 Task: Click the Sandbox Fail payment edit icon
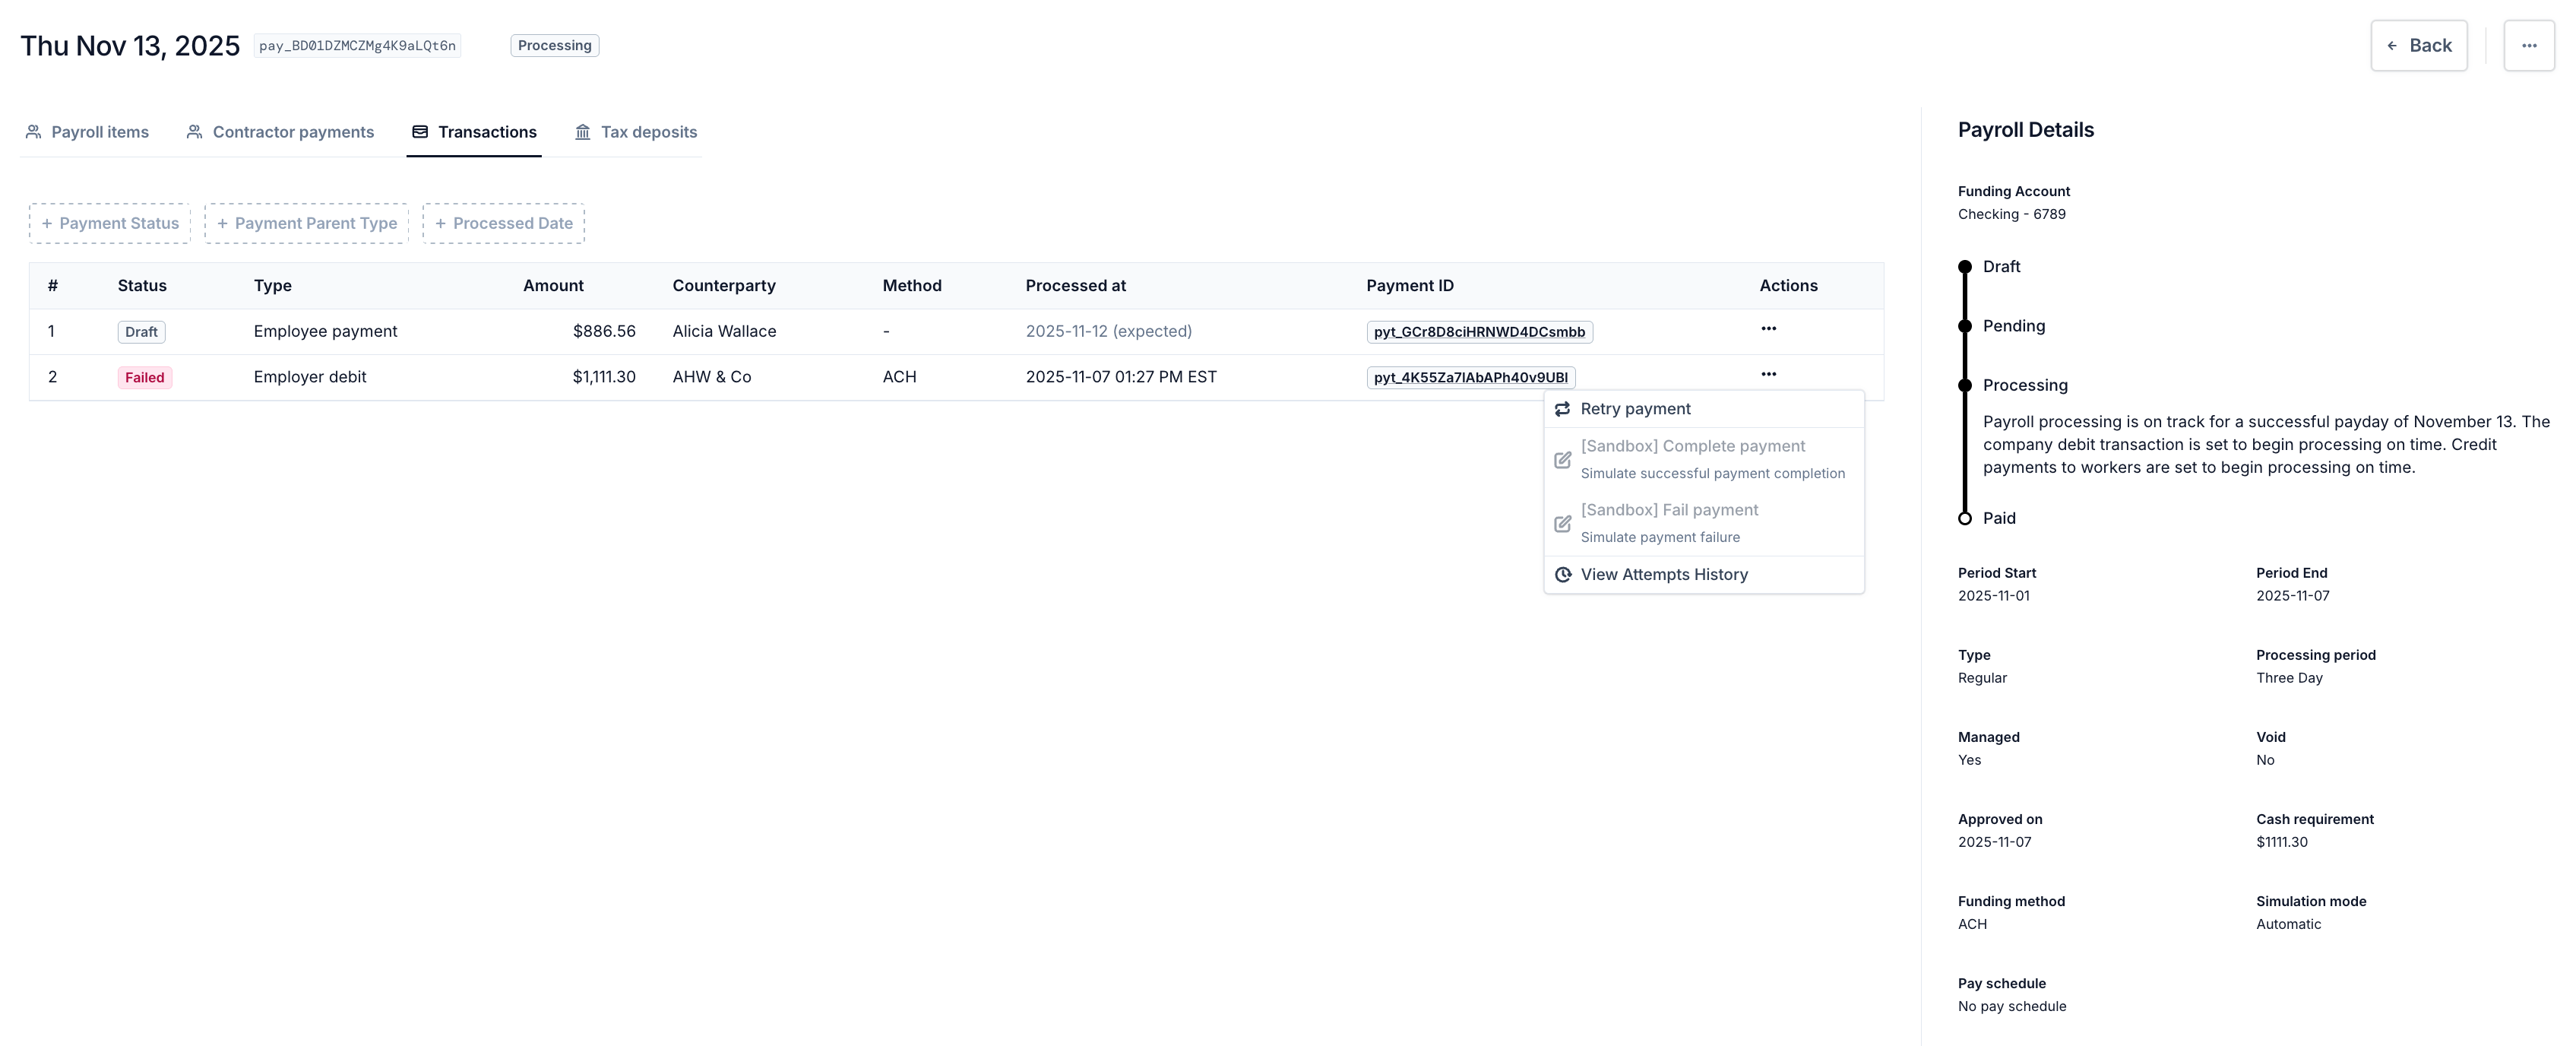coord(1562,524)
